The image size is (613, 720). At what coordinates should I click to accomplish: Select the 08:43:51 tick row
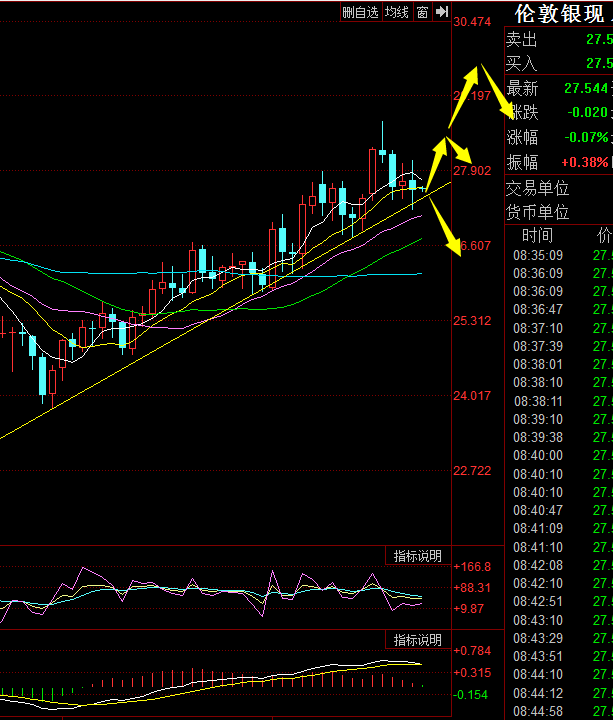tap(563, 657)
